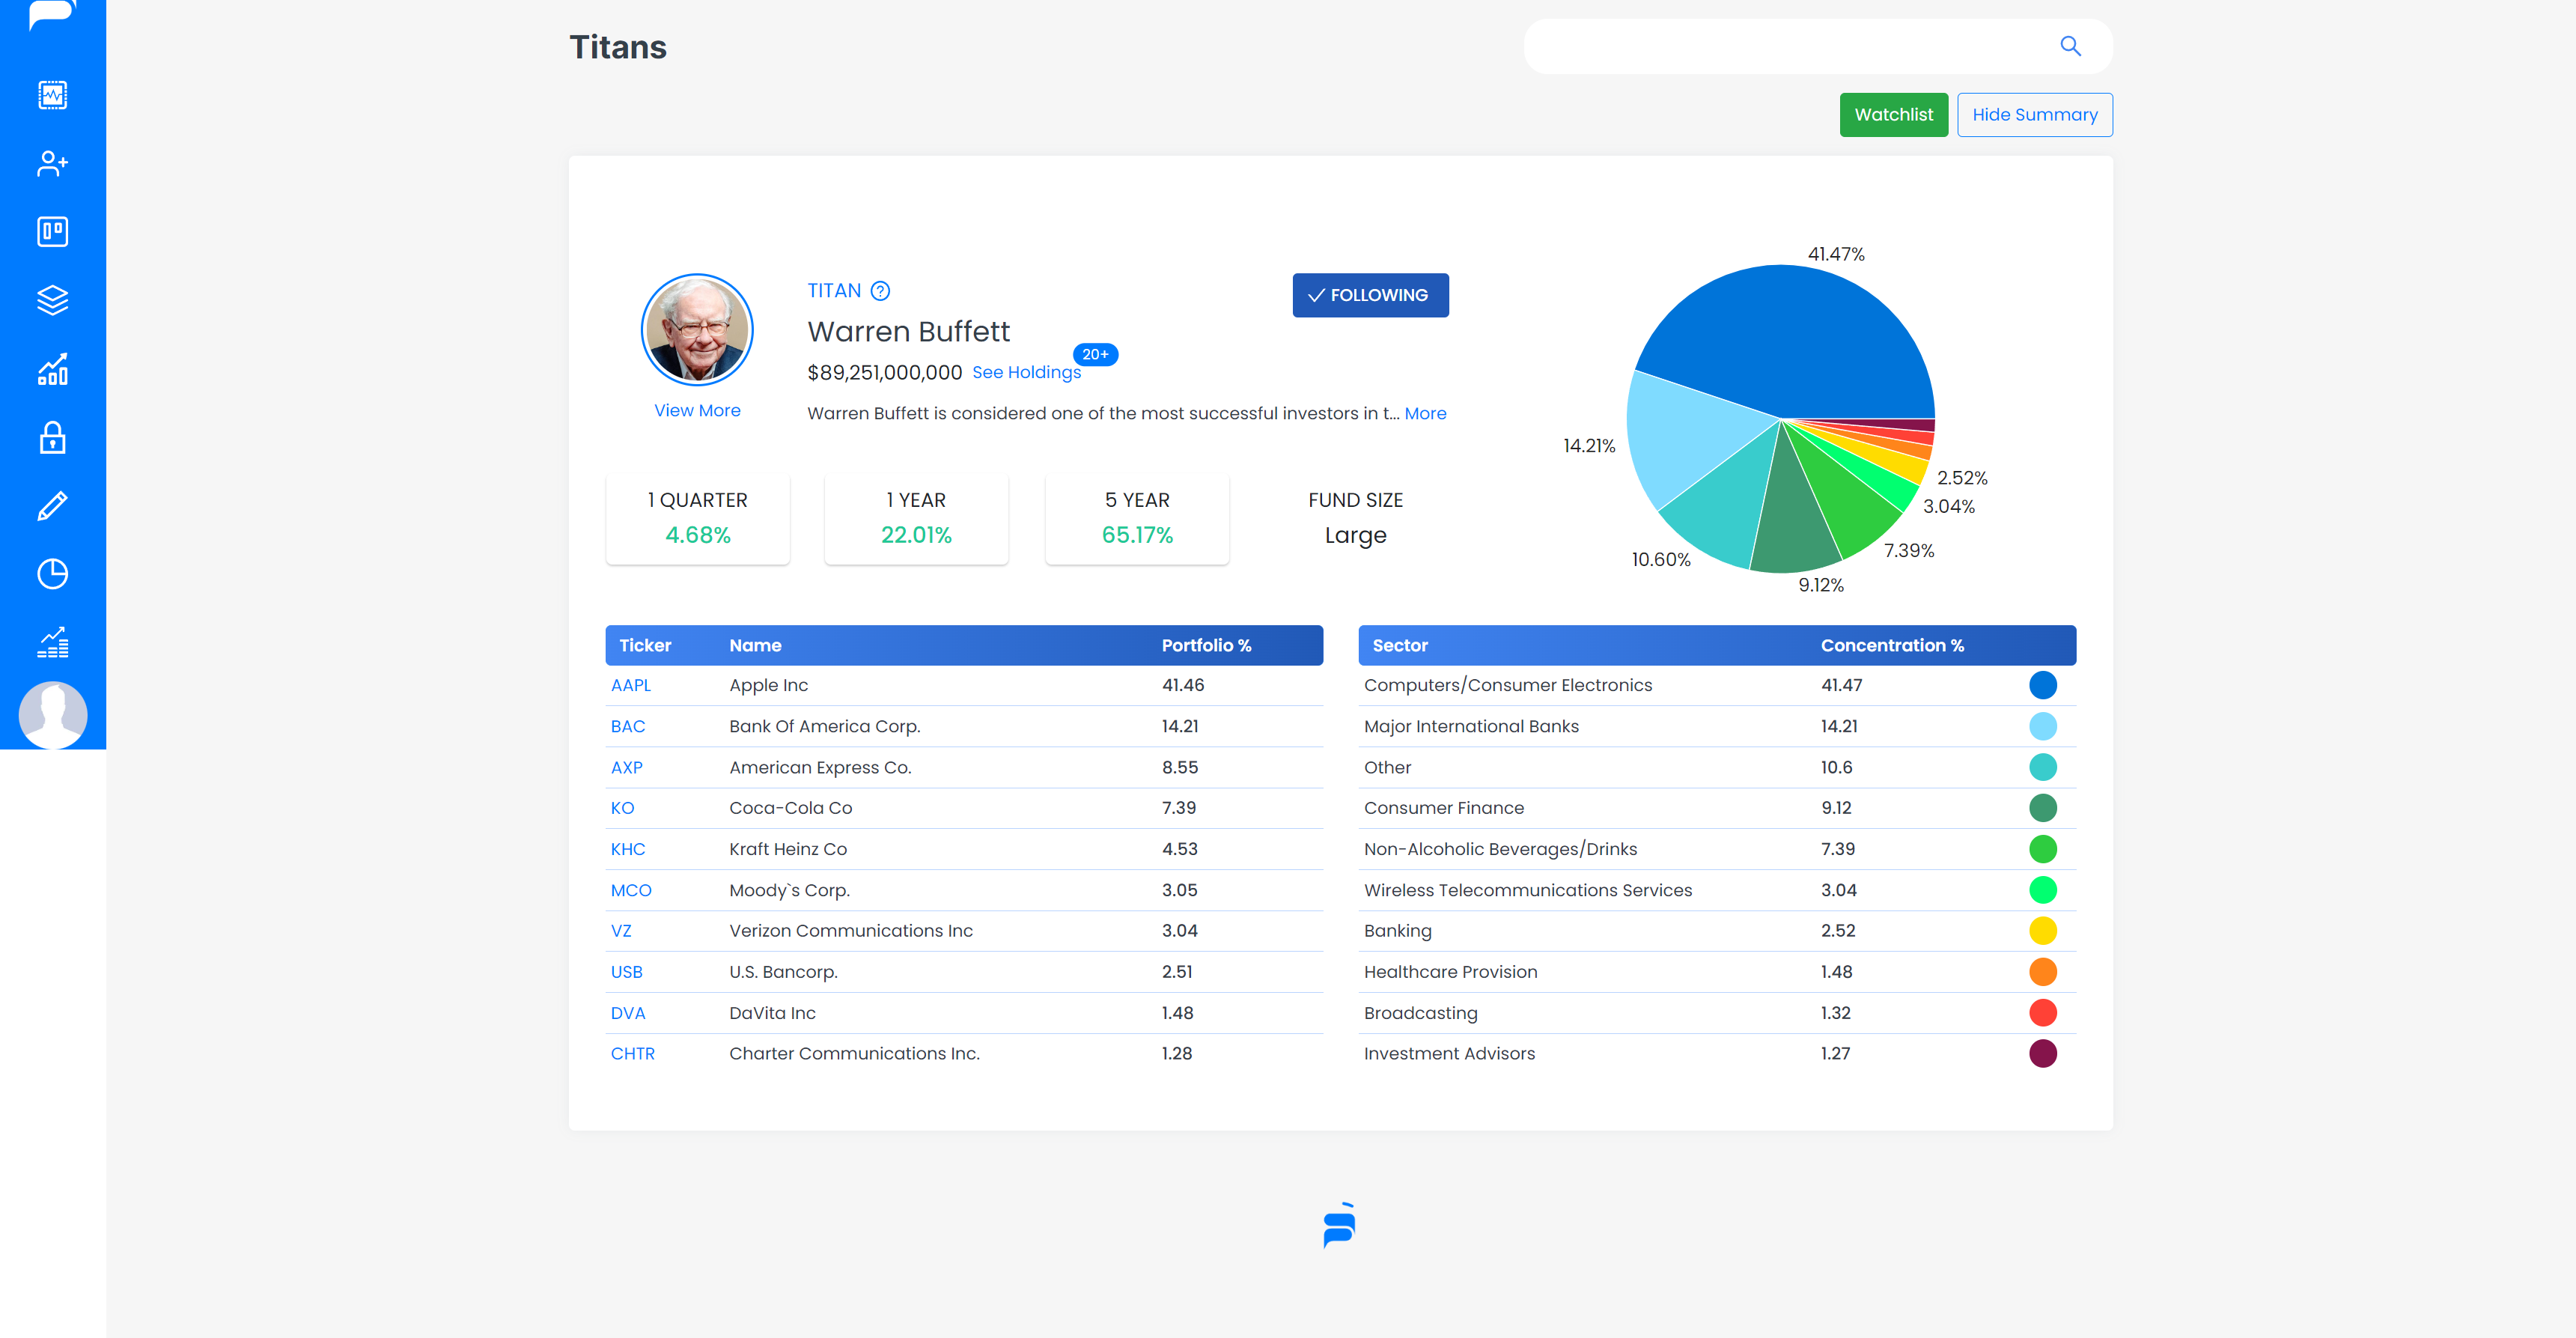Click the Bank Of America Corp. cell

tap(824, 726)
